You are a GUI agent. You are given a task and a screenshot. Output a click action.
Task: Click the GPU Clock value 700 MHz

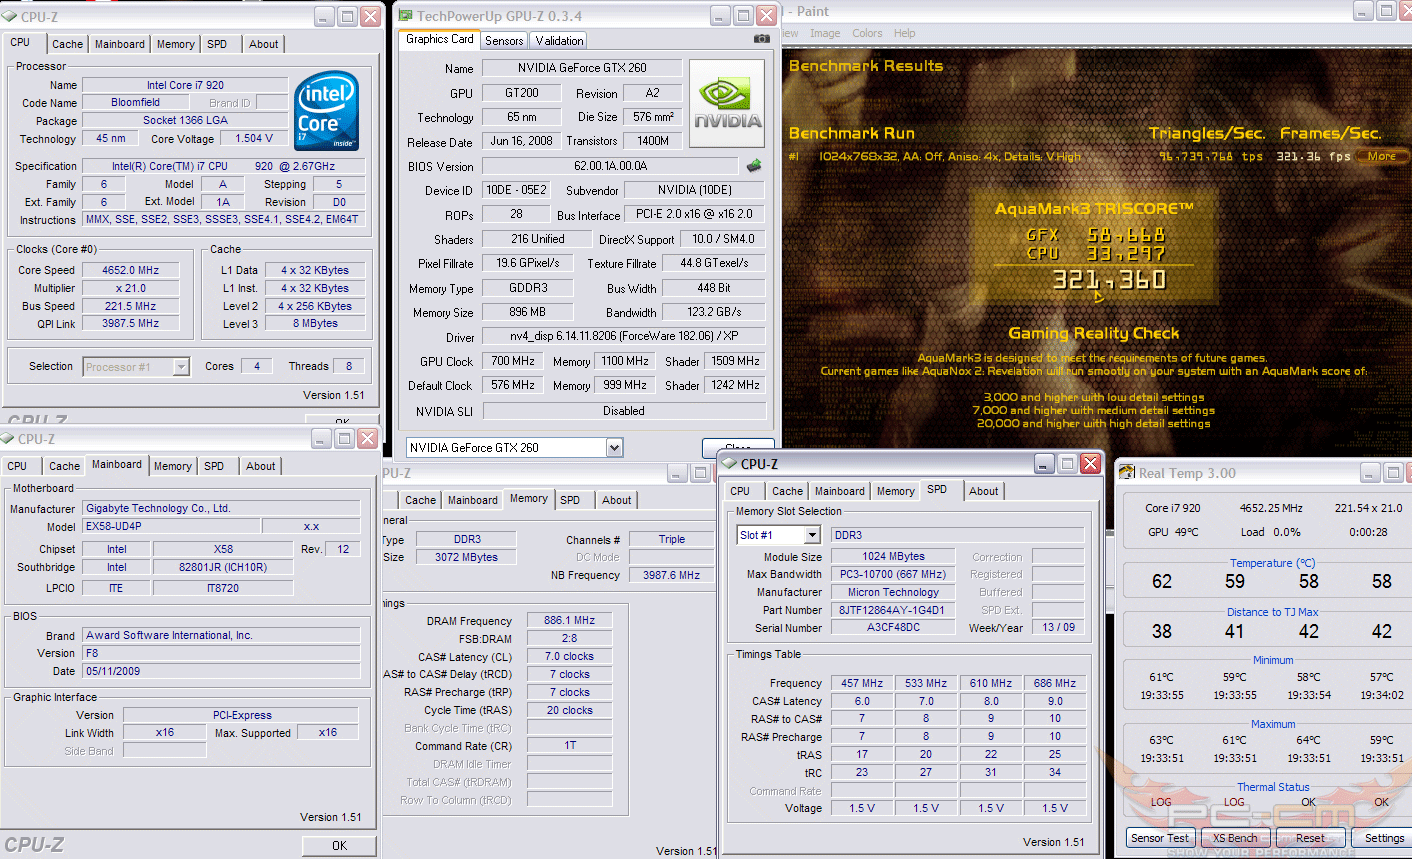coord(513,361)
